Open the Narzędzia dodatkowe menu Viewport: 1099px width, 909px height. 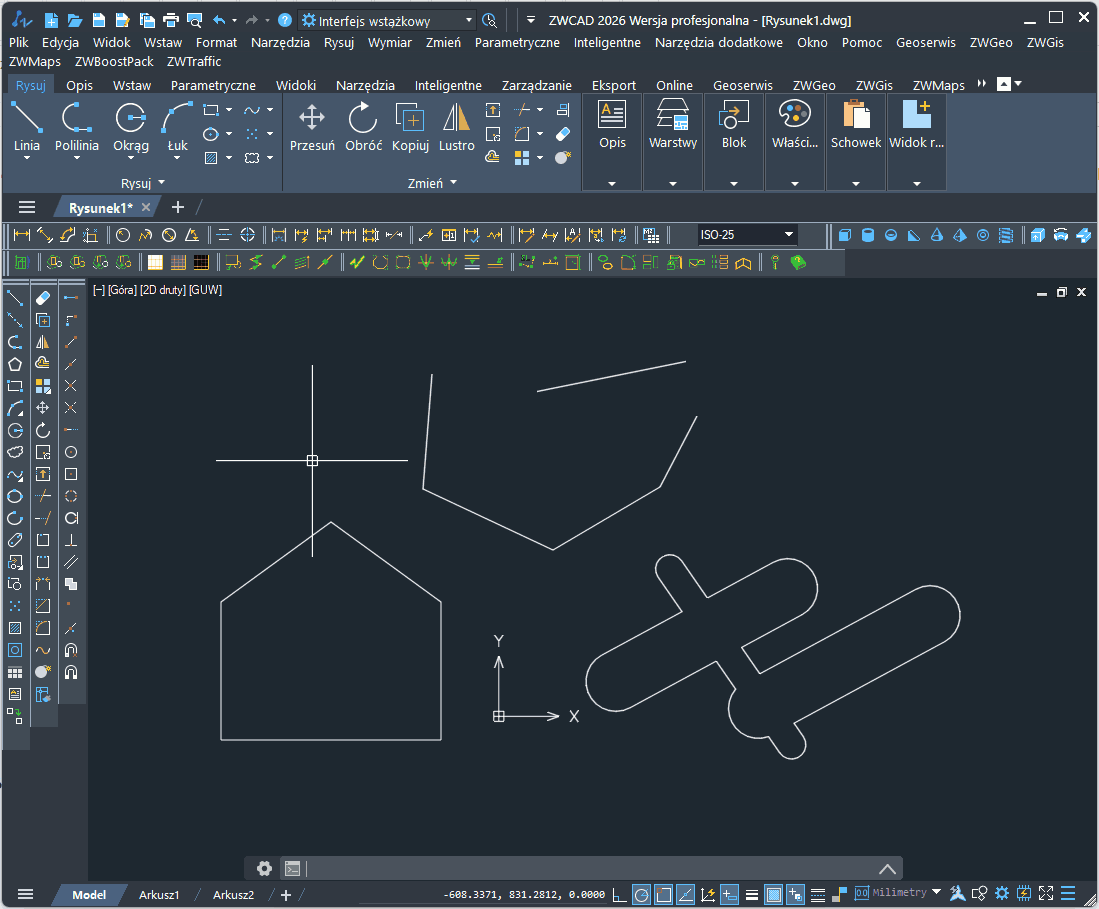718,42
